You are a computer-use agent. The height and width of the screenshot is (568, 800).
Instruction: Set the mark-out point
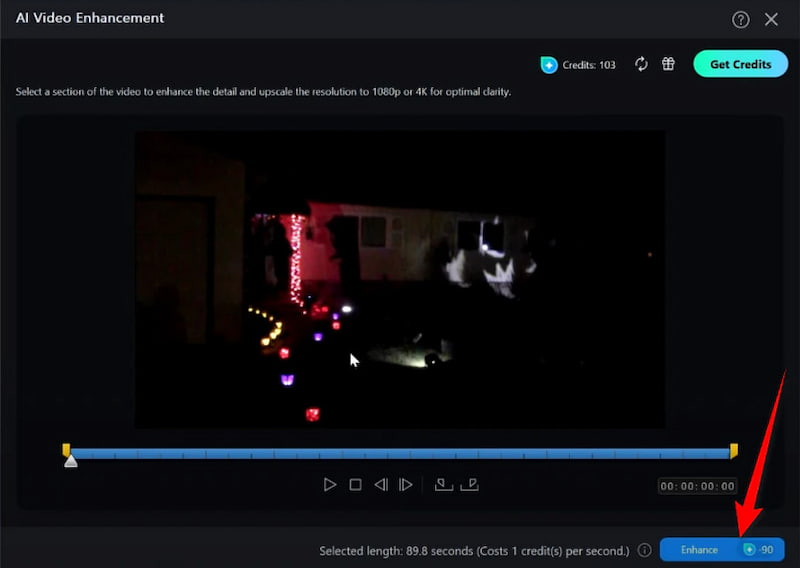point(469,484)
